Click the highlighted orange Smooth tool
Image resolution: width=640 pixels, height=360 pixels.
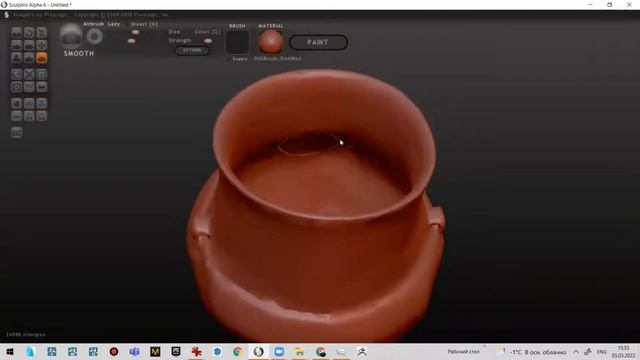(x=42, y=58)
